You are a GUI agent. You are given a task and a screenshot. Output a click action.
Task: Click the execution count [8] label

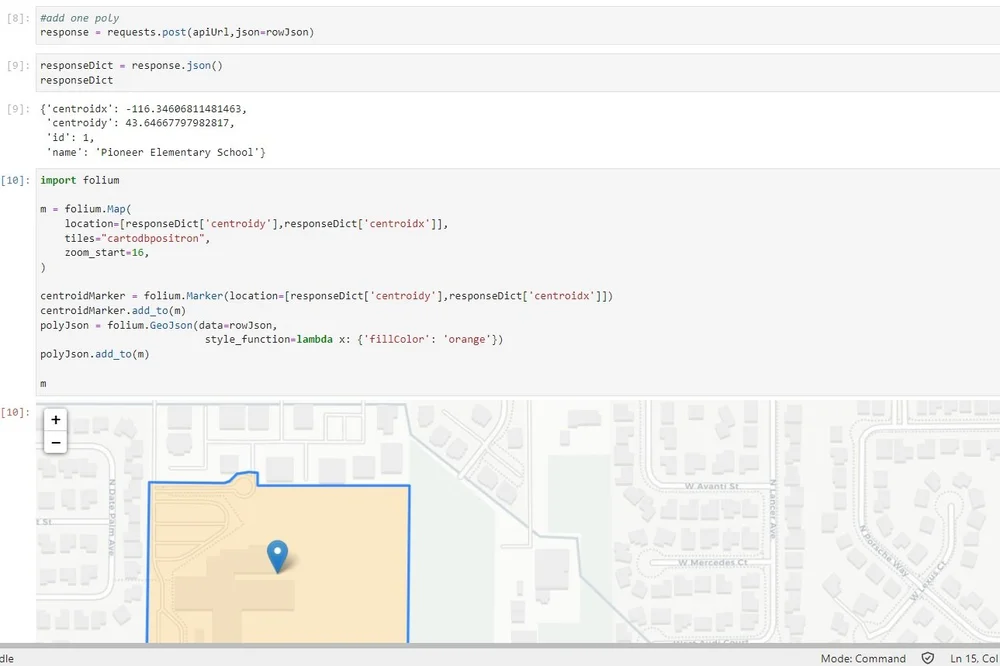click(16, 17)
